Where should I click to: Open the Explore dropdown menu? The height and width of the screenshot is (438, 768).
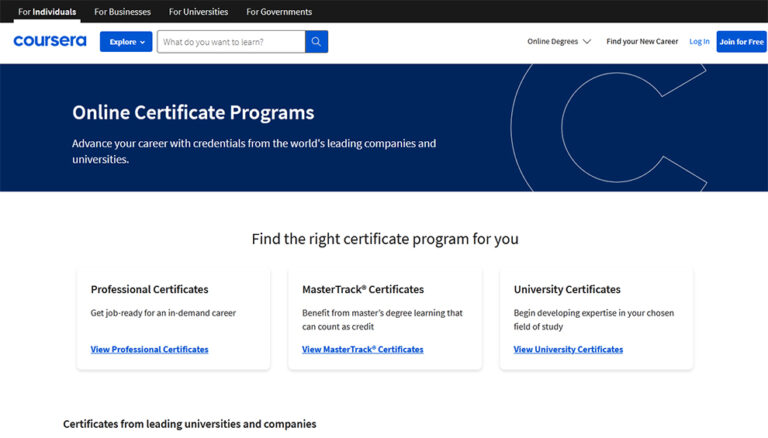(x=126, y=42)
